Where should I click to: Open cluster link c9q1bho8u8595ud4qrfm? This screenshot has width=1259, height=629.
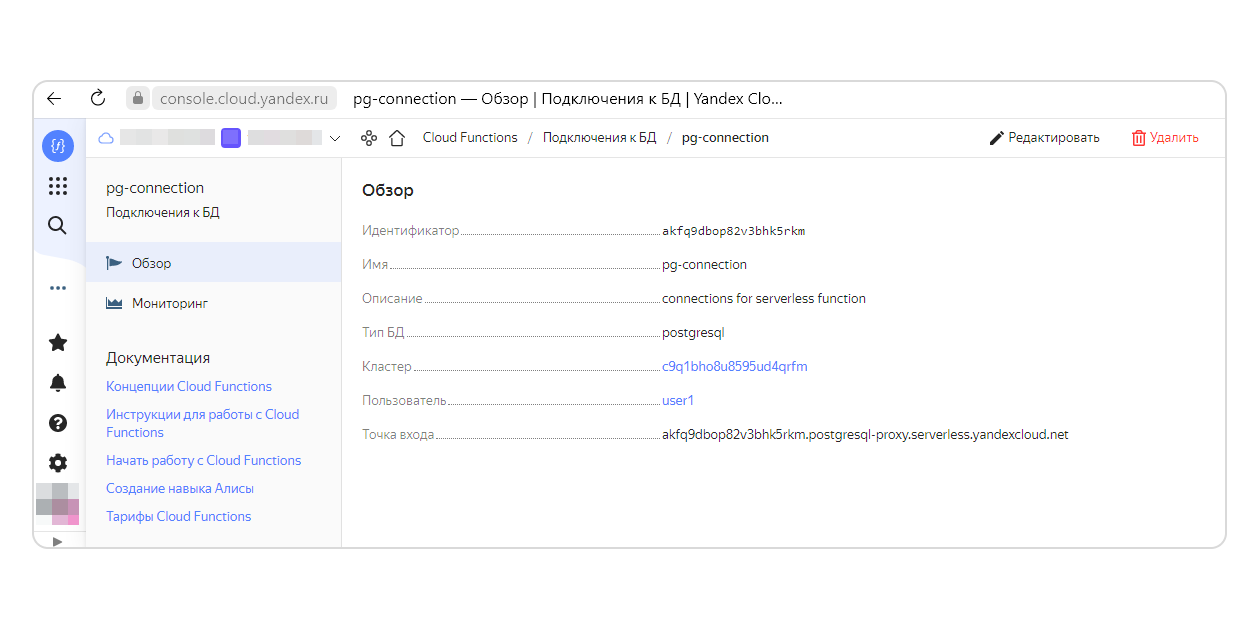(x=735, y=366)
